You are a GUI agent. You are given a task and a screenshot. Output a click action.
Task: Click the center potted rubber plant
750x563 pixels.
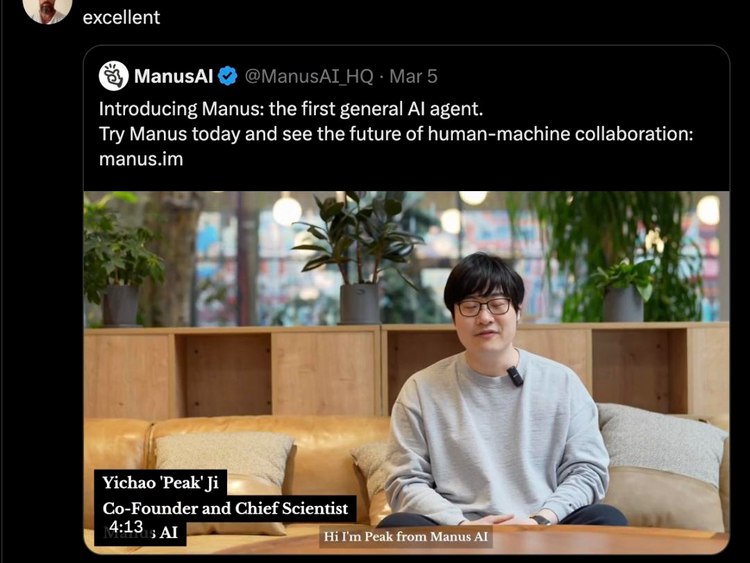click(359, 258)
